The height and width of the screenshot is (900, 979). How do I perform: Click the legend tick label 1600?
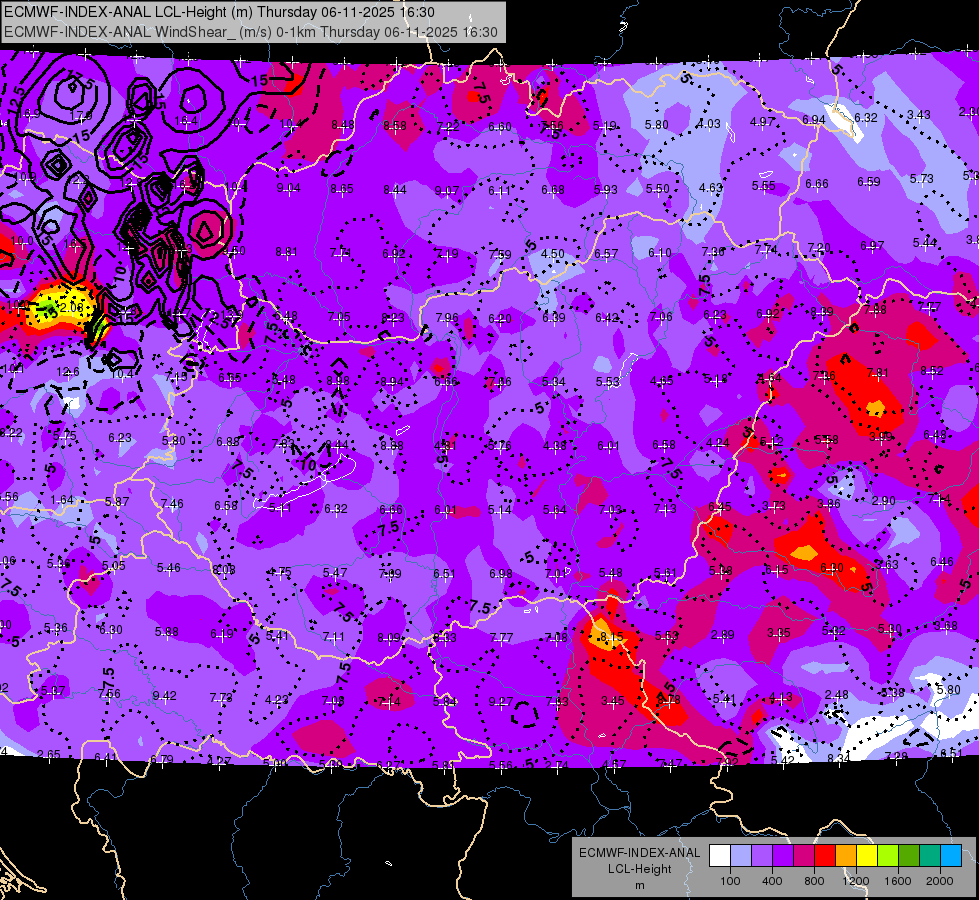coord(898,881)
